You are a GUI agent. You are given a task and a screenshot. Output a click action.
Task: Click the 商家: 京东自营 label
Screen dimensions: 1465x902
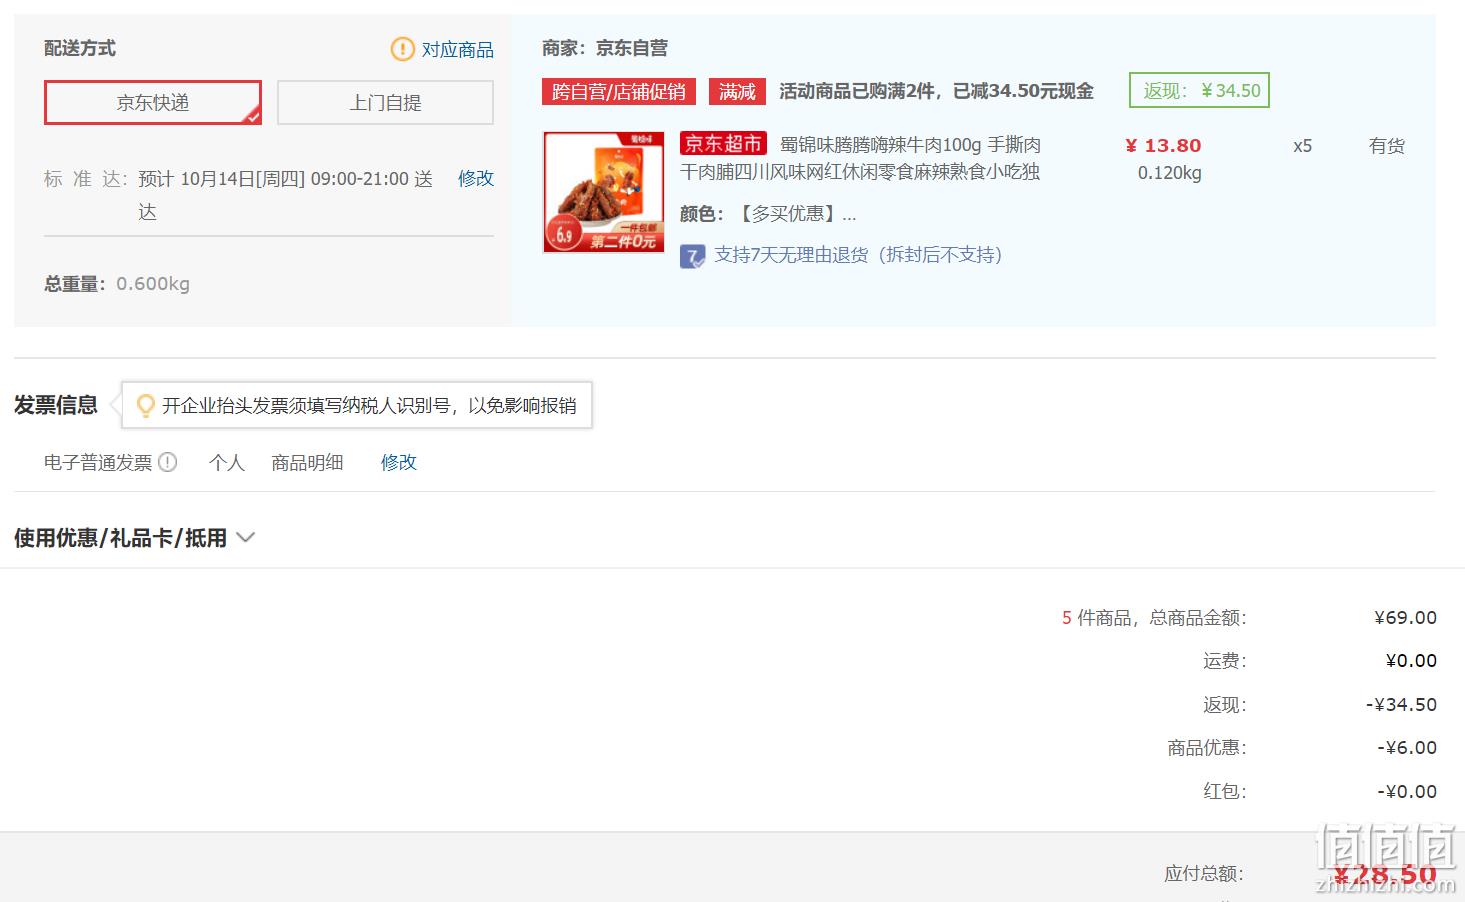pos(605,48)
